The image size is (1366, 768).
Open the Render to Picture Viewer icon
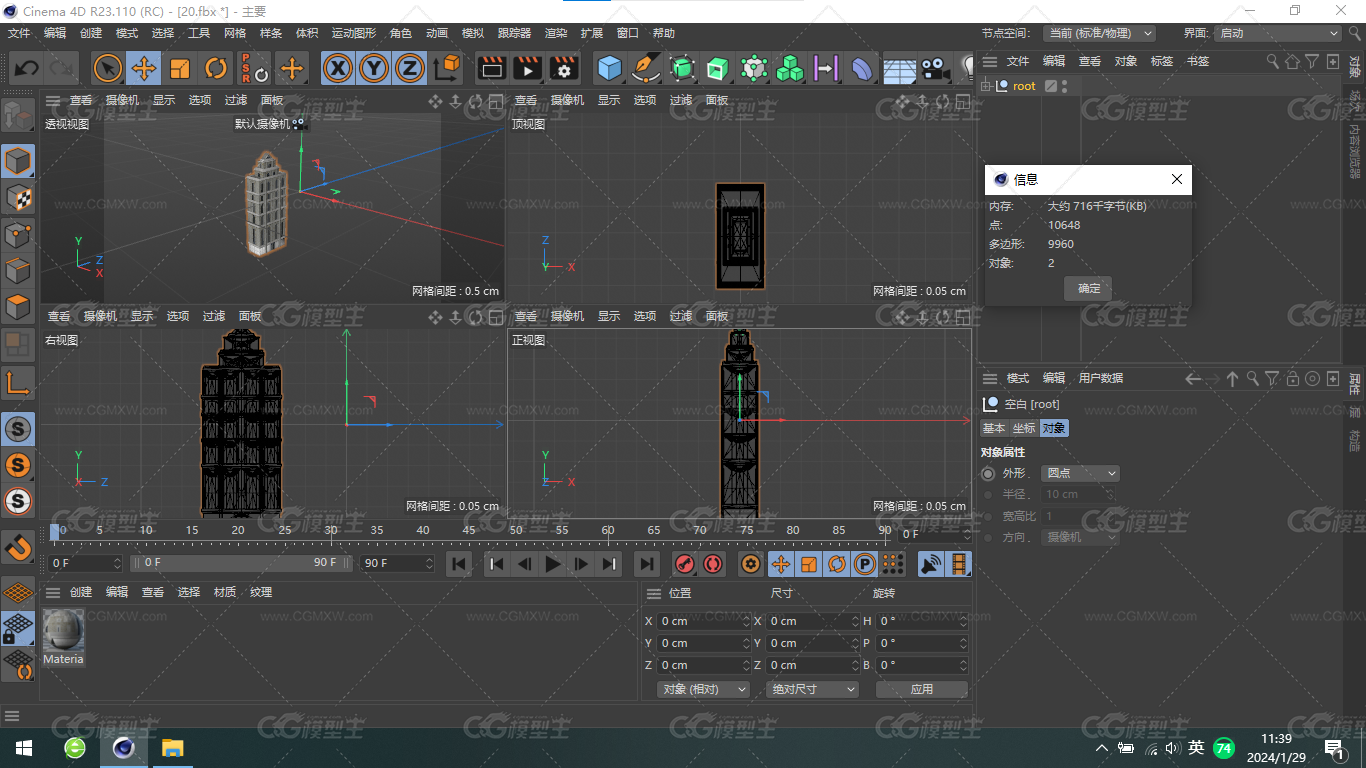tap(527, 68)
